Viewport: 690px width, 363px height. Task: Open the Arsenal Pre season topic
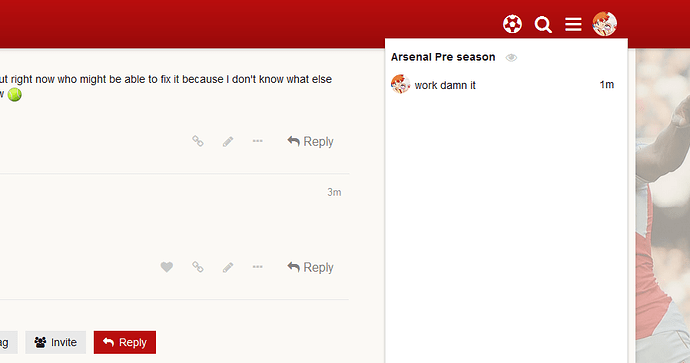tap(443, 57)
